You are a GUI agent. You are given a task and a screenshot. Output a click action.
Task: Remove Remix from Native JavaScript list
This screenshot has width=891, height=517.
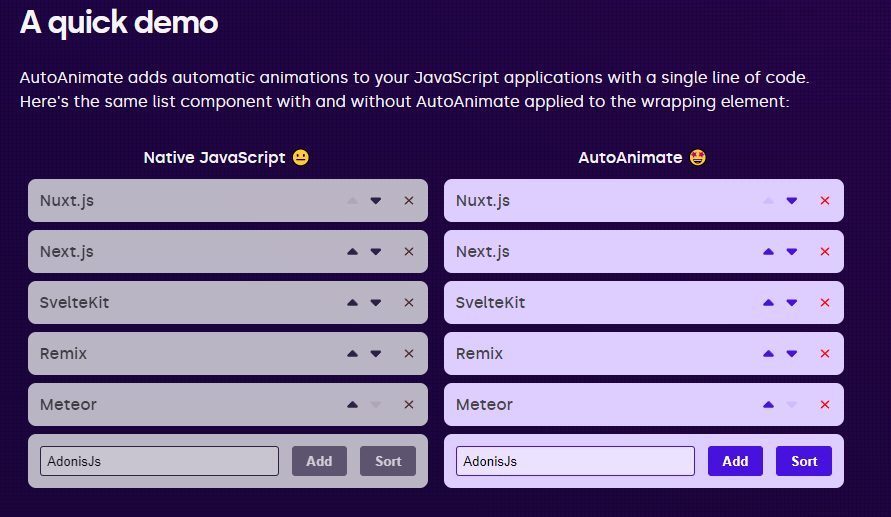pos(409,354)
